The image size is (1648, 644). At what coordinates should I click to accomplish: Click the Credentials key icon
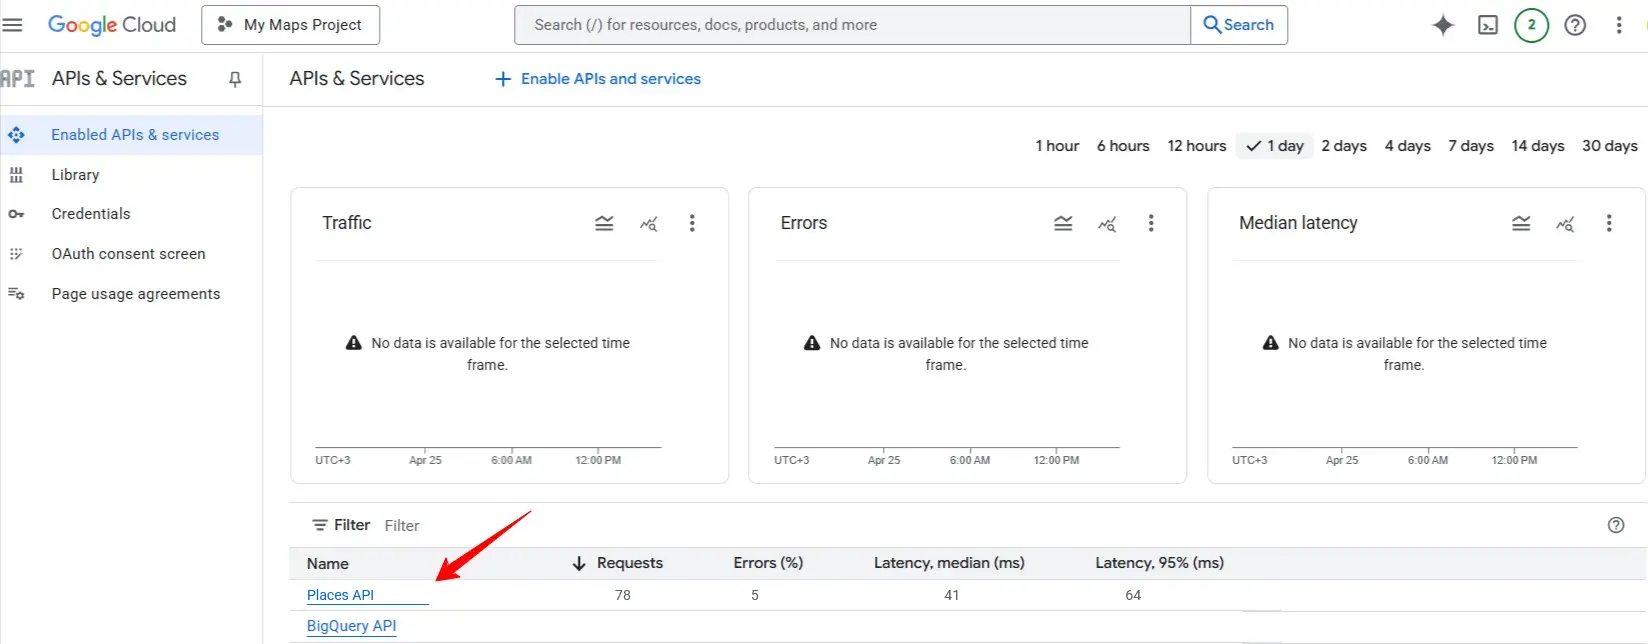pyautogui.click(x=16, y=214)
